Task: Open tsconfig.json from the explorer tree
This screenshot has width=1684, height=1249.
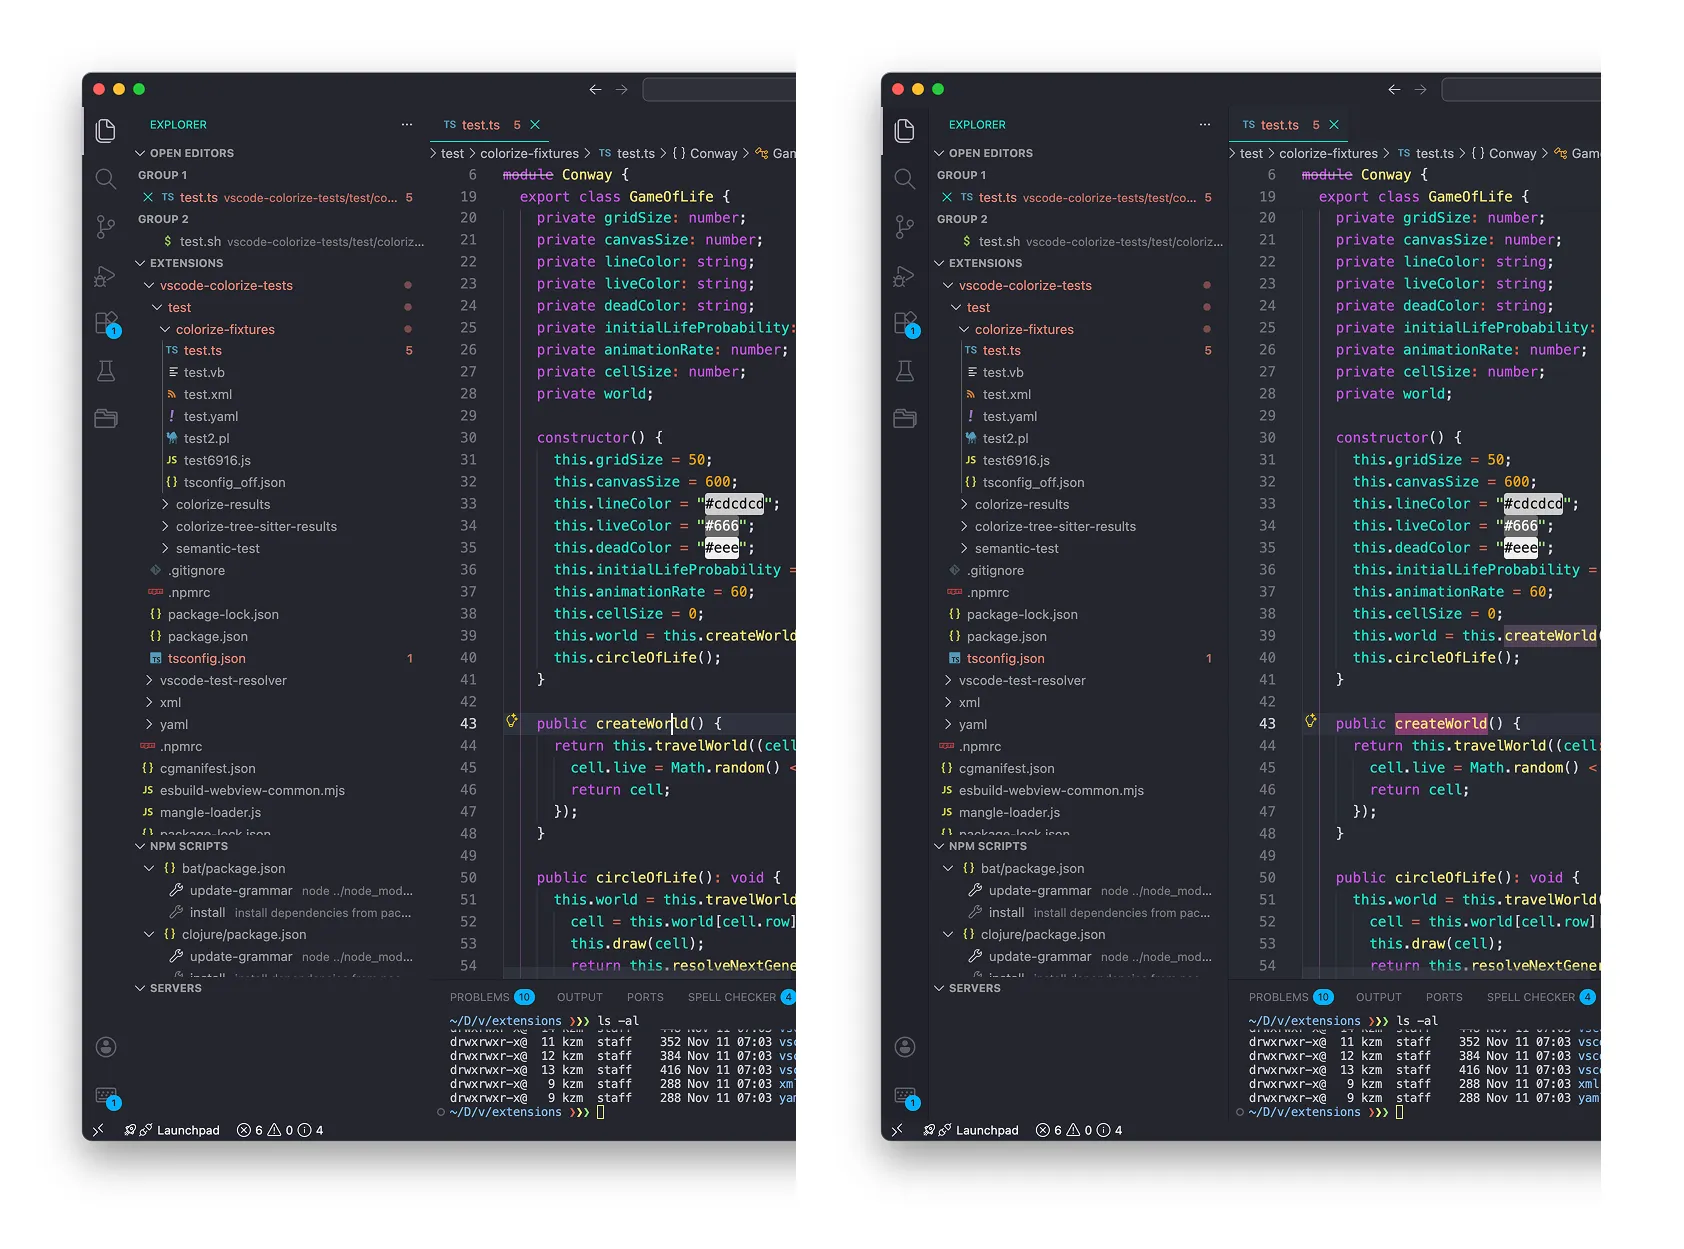Action: (x=205, y=658)
